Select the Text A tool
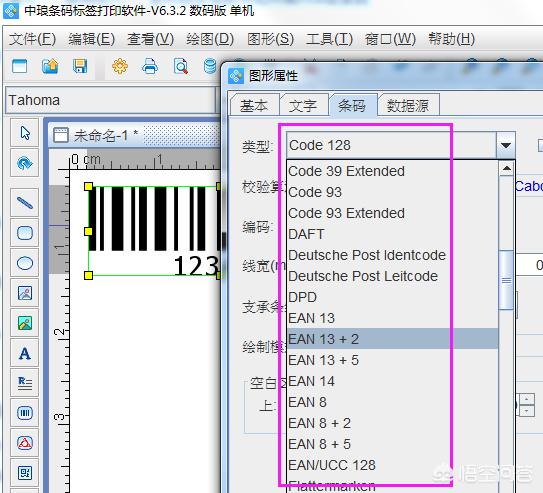The image size is (543, 493). coord(25,353)
